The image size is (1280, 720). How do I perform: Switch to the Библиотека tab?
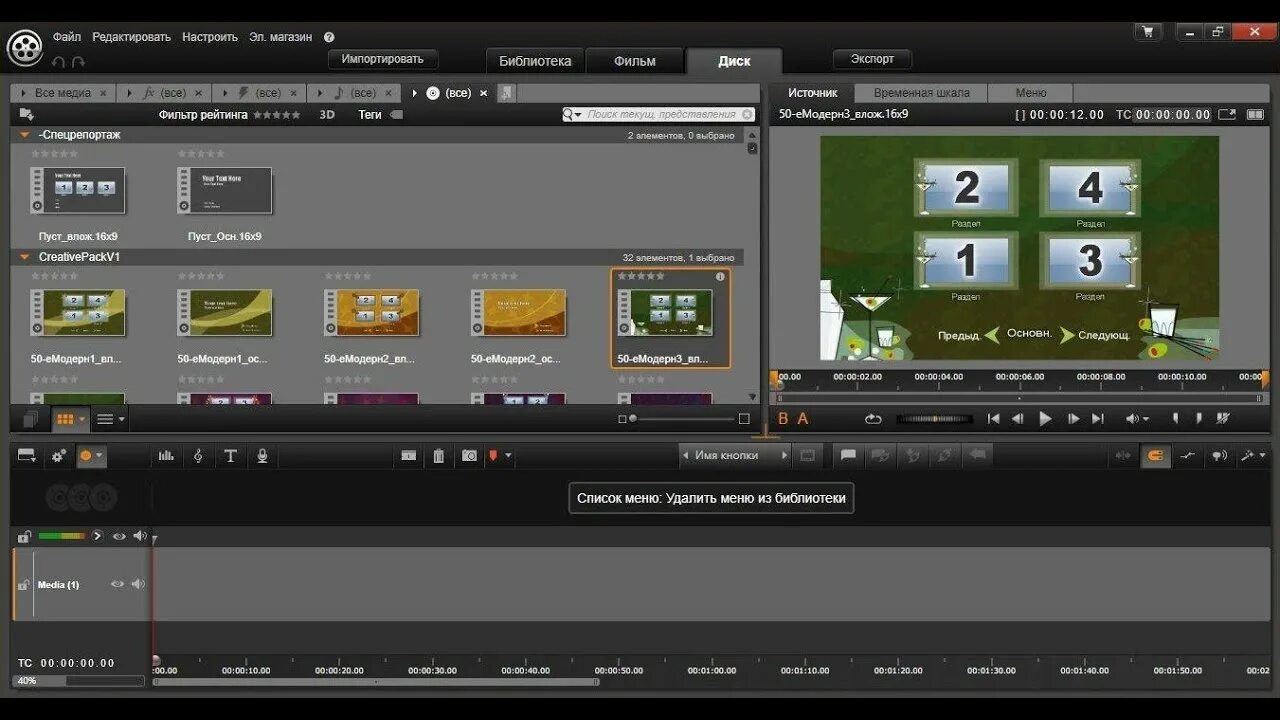coord(535,61)
